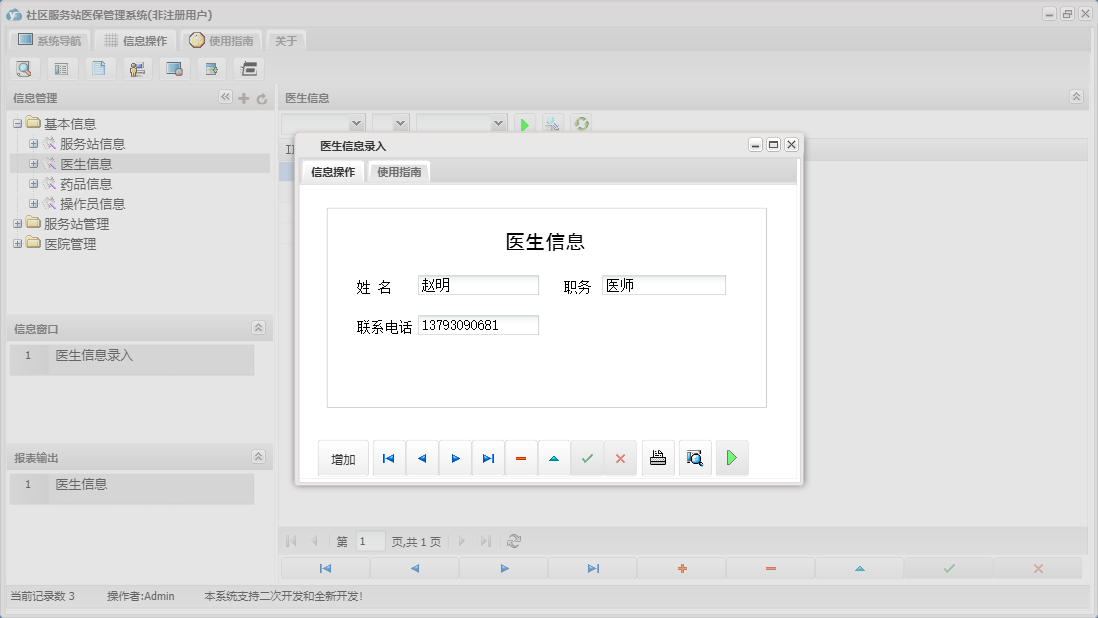Screen dimensions: 1098x618
Task: Refresh the doctor list with the green arrows icon
Action: coord(581,123)
